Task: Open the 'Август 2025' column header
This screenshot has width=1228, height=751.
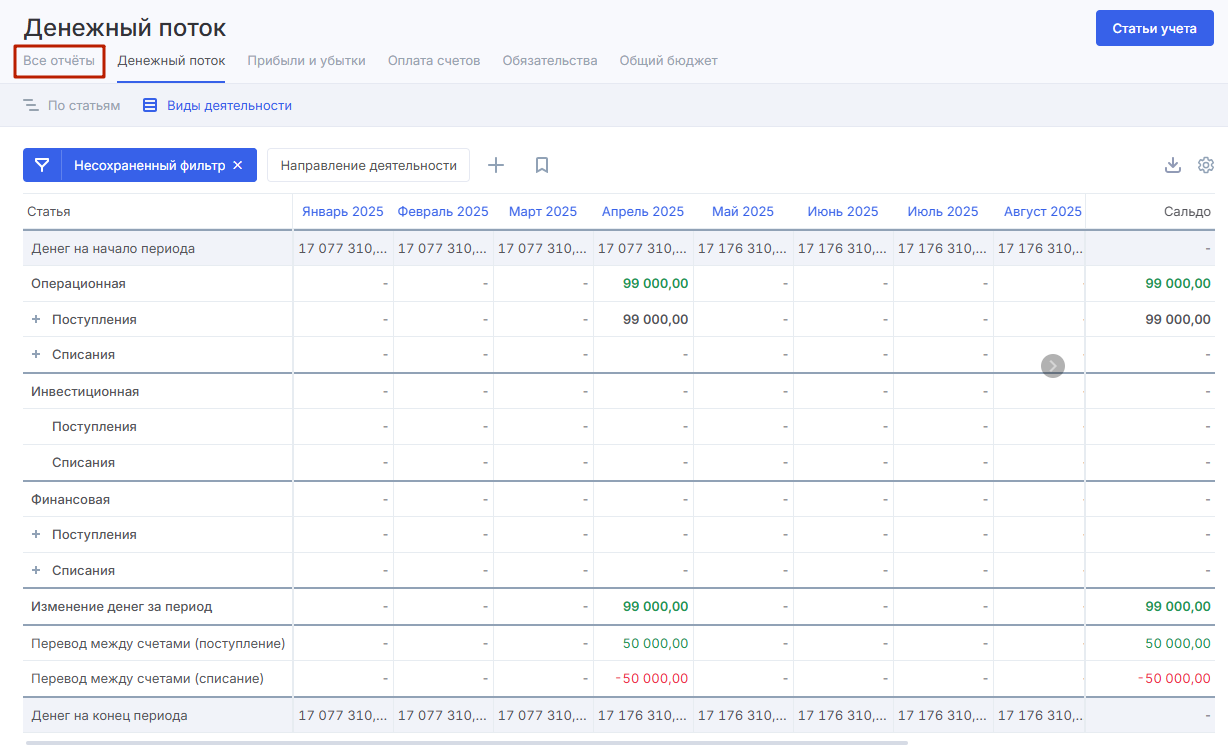Action: (x=1043, y=212)
